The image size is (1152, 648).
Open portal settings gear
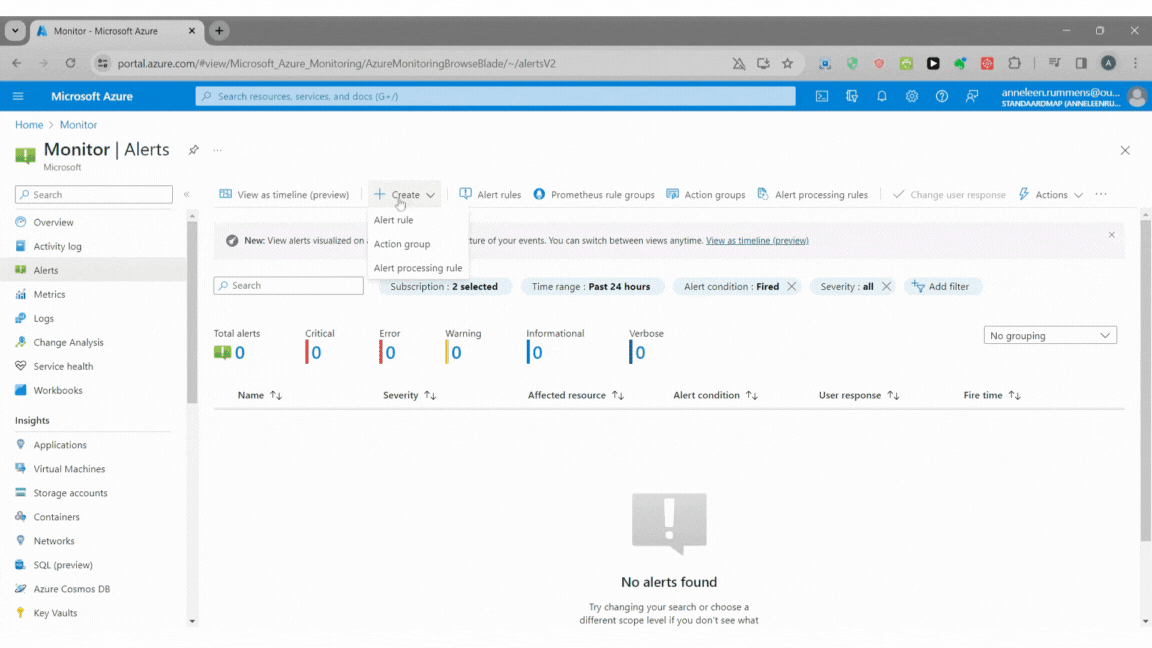coord(912,96)
